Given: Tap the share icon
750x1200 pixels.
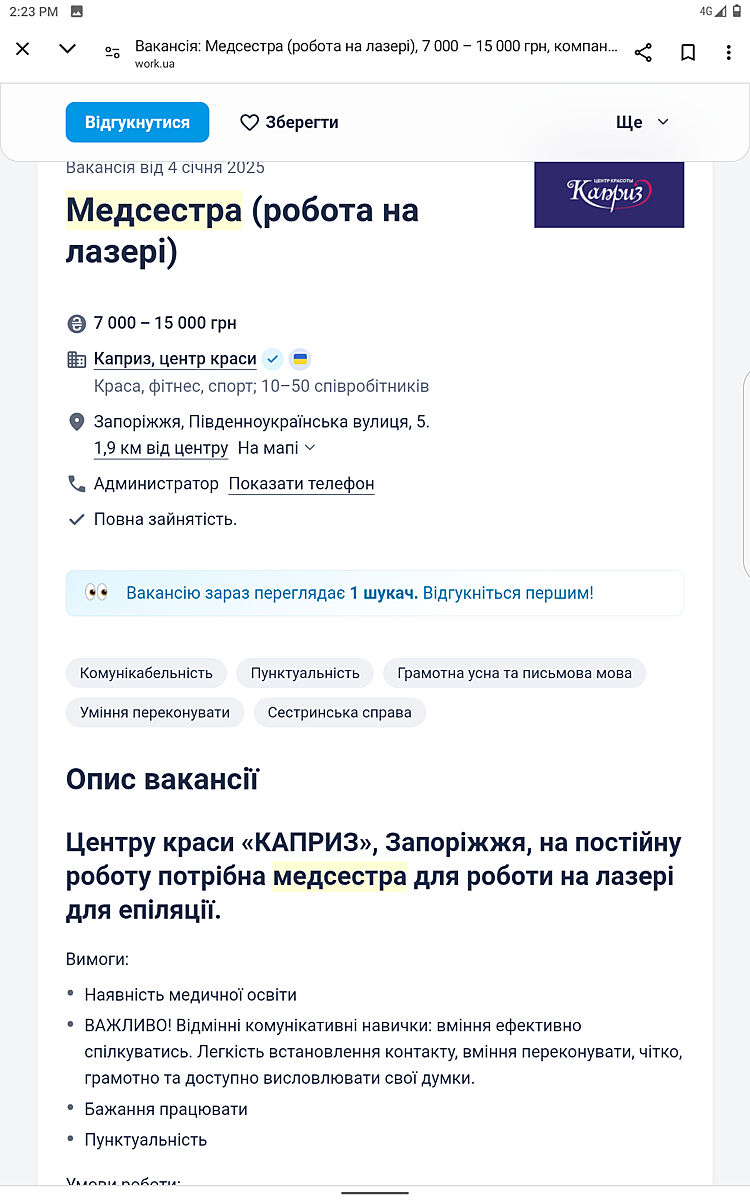Looking at the screenshot, I should pyautogui.click(x=643, y=52).
